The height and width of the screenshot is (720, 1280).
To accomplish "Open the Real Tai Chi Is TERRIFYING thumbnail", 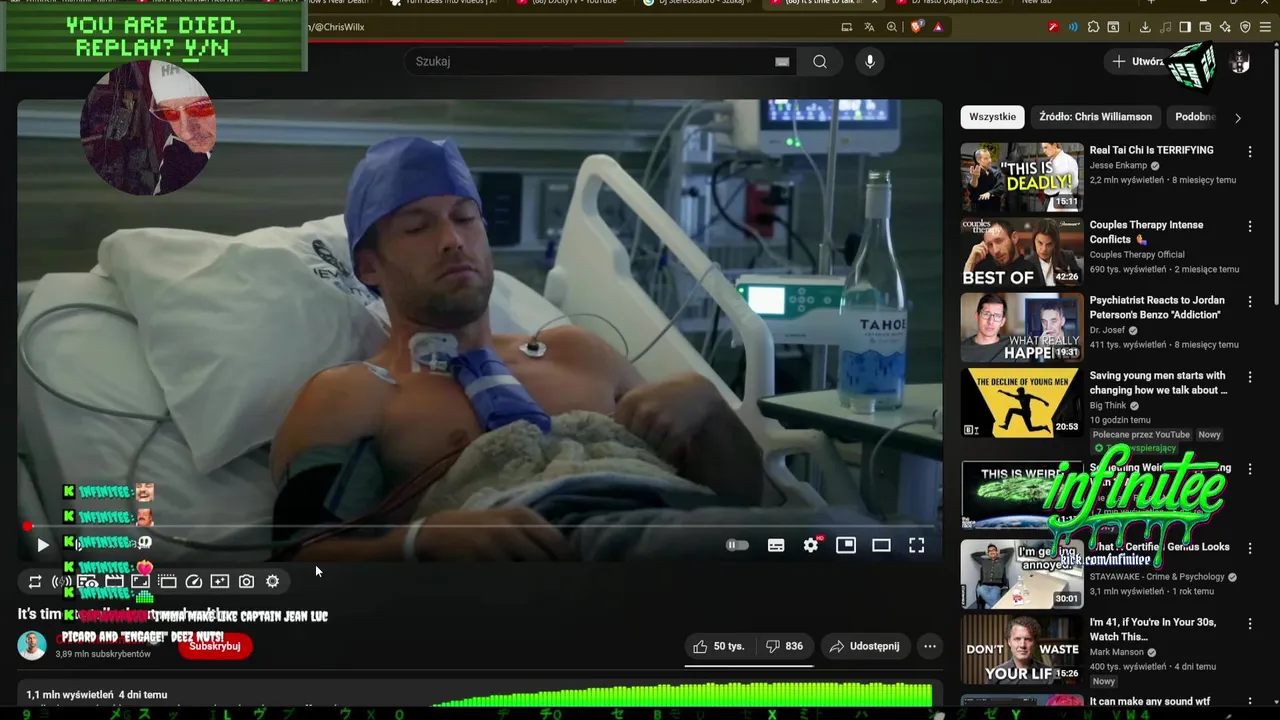I will pos(1021,177).
